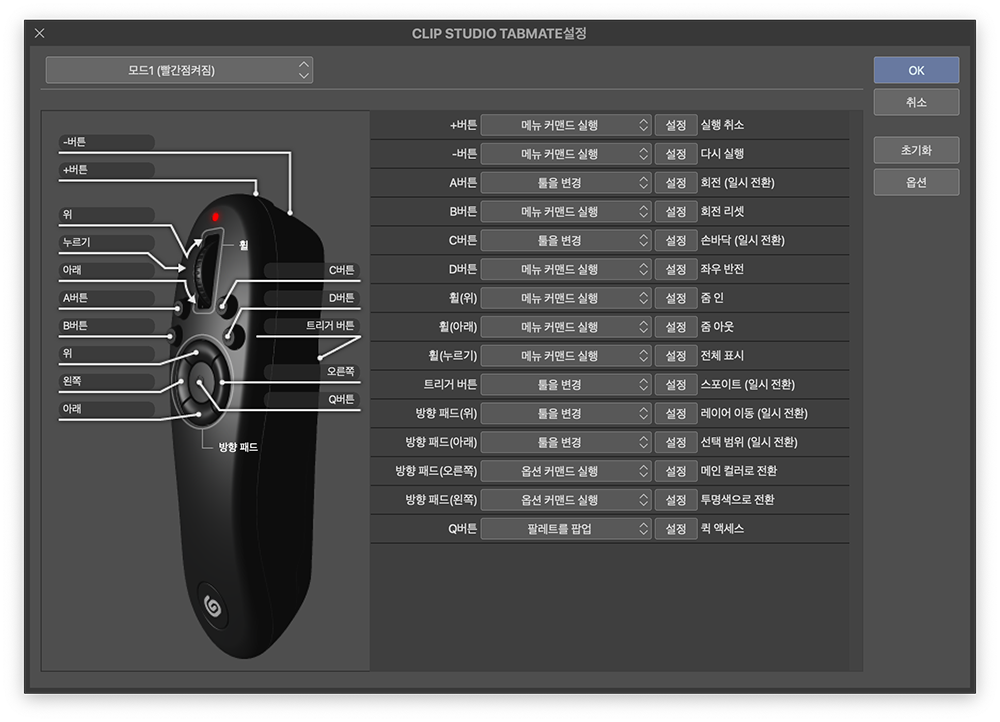Click the OK button
The width and height of the screenshot is (1000, 722).
(916, 70)
